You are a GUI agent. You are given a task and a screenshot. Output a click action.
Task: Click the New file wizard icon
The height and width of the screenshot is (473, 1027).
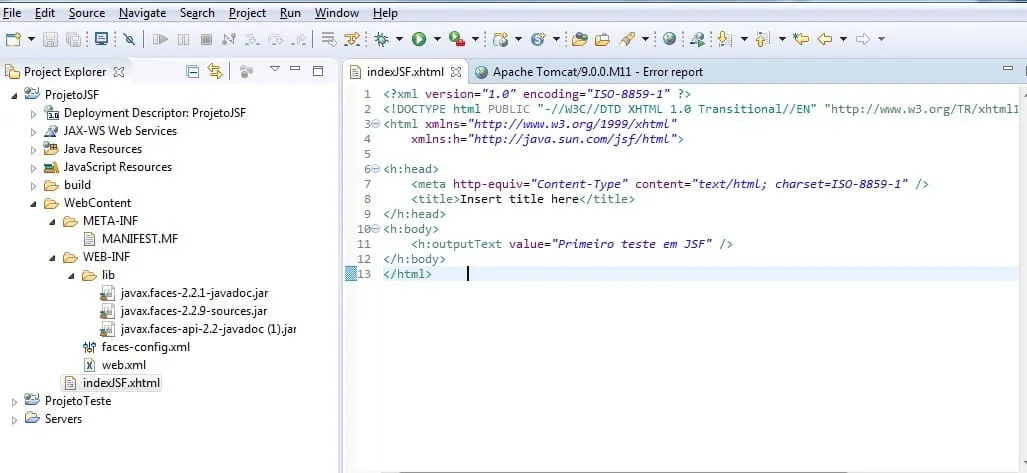coord(13,39)
